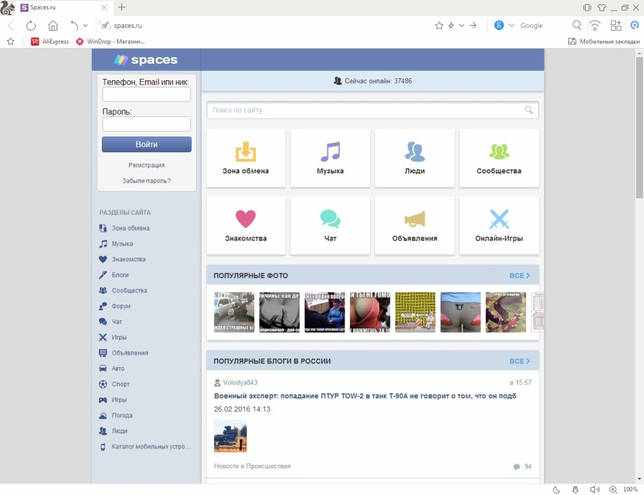Open the Зона обмена tile
The width and height of the screenshot is (644, 495).
click(246, 158)
